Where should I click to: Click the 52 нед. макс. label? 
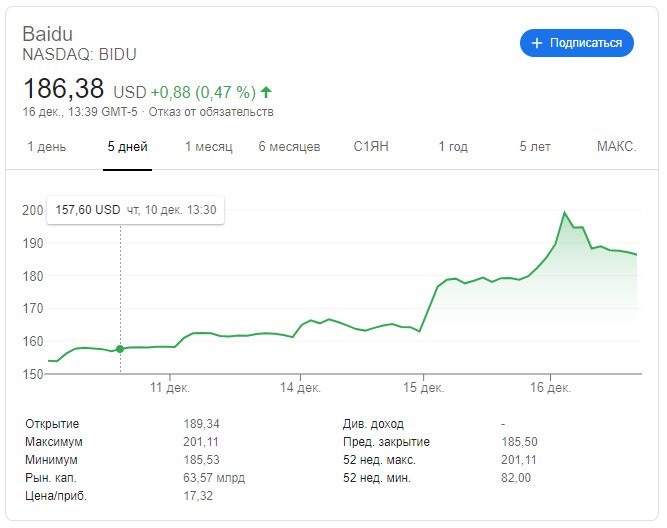[x=379, y=460]
